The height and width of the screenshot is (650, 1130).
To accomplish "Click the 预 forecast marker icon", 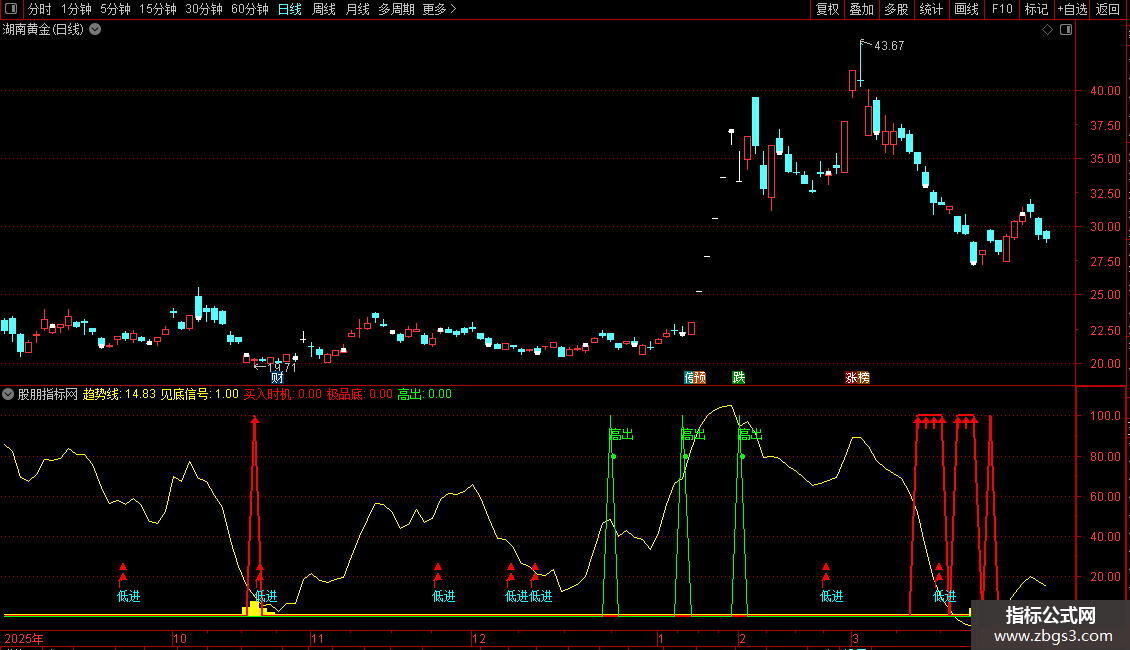I will tap(699, 378).
